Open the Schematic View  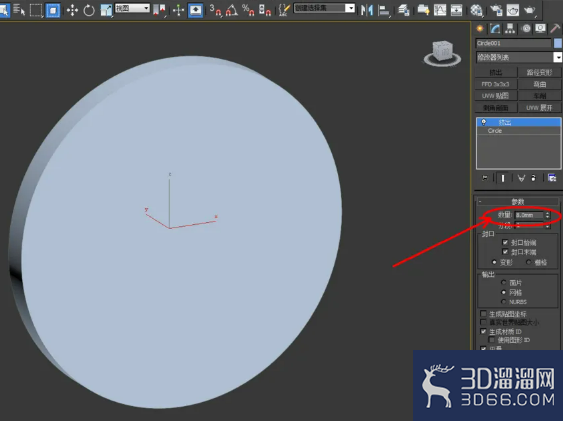[x=456, y=10]
